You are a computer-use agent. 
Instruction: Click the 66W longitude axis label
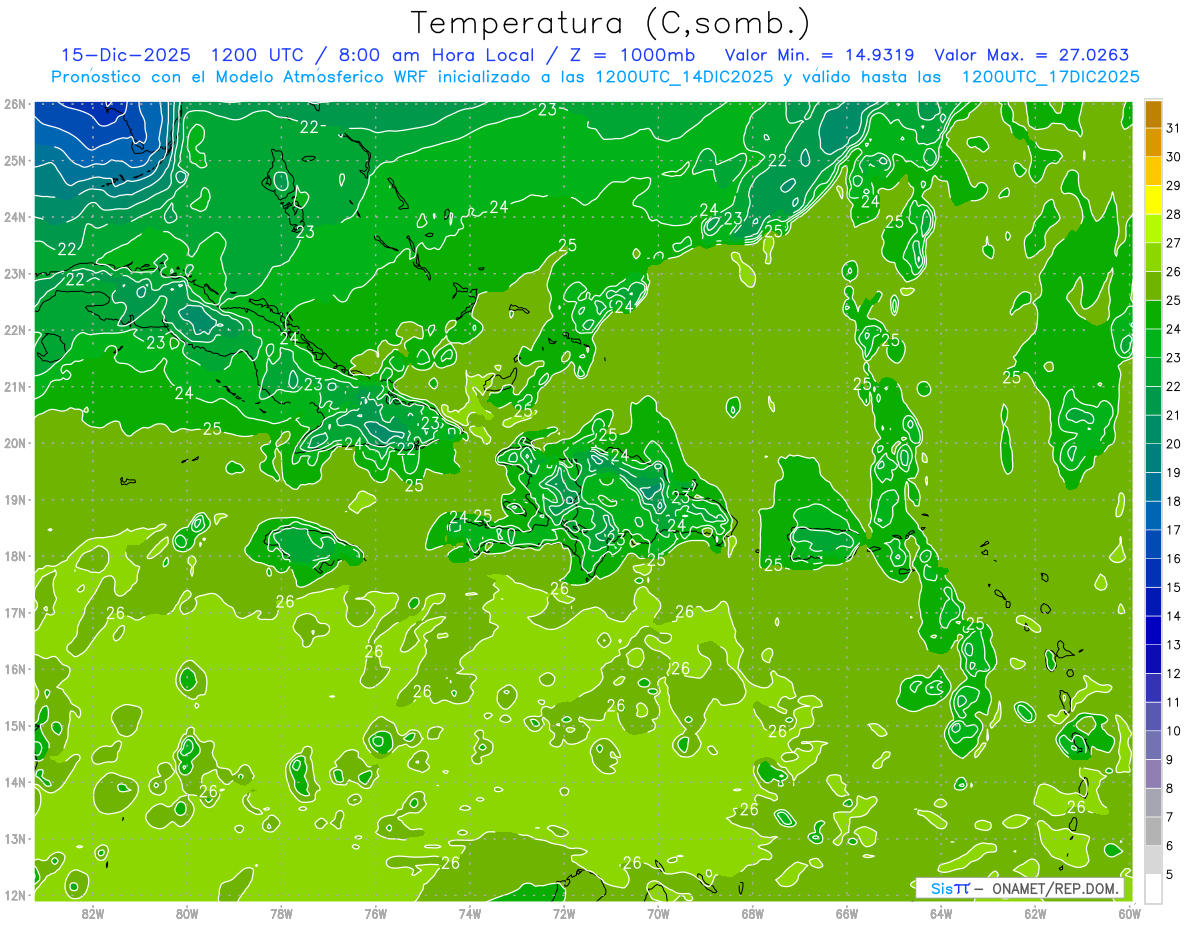click(x=847, y=913)
